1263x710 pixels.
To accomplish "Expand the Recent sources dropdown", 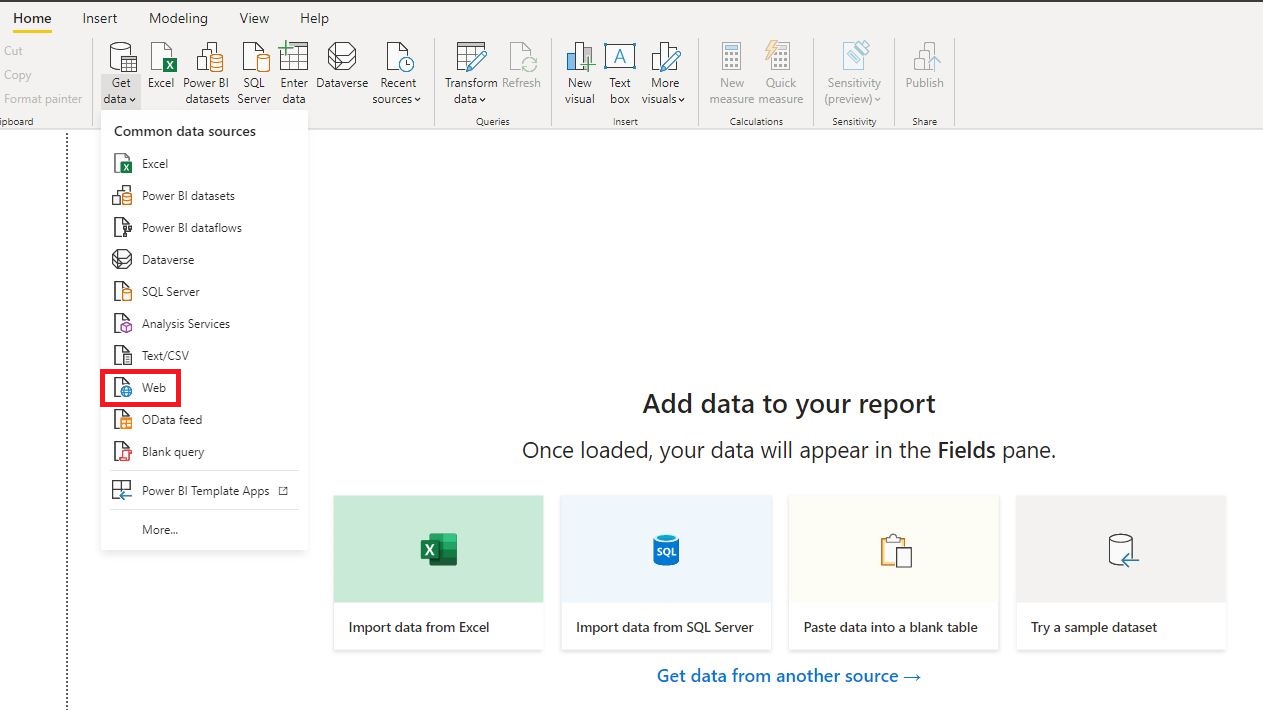I will [398, 74].
